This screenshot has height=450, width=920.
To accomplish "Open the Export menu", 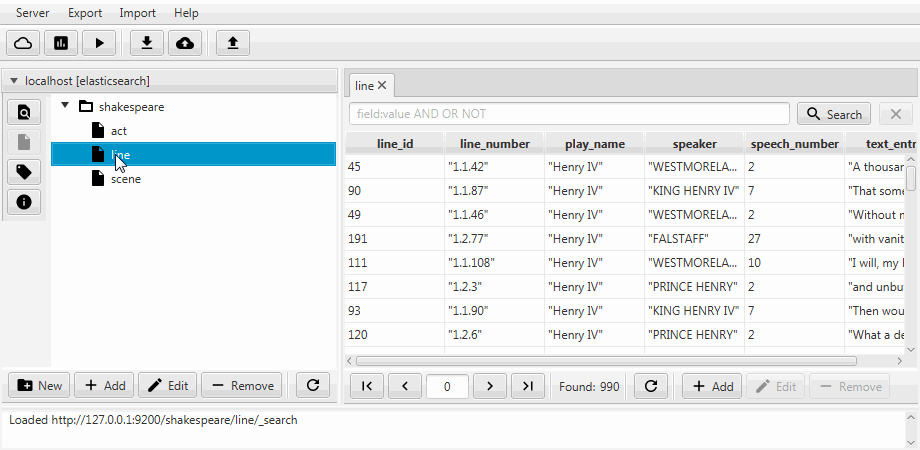I will pyautogui.click(x=84, y=13).
